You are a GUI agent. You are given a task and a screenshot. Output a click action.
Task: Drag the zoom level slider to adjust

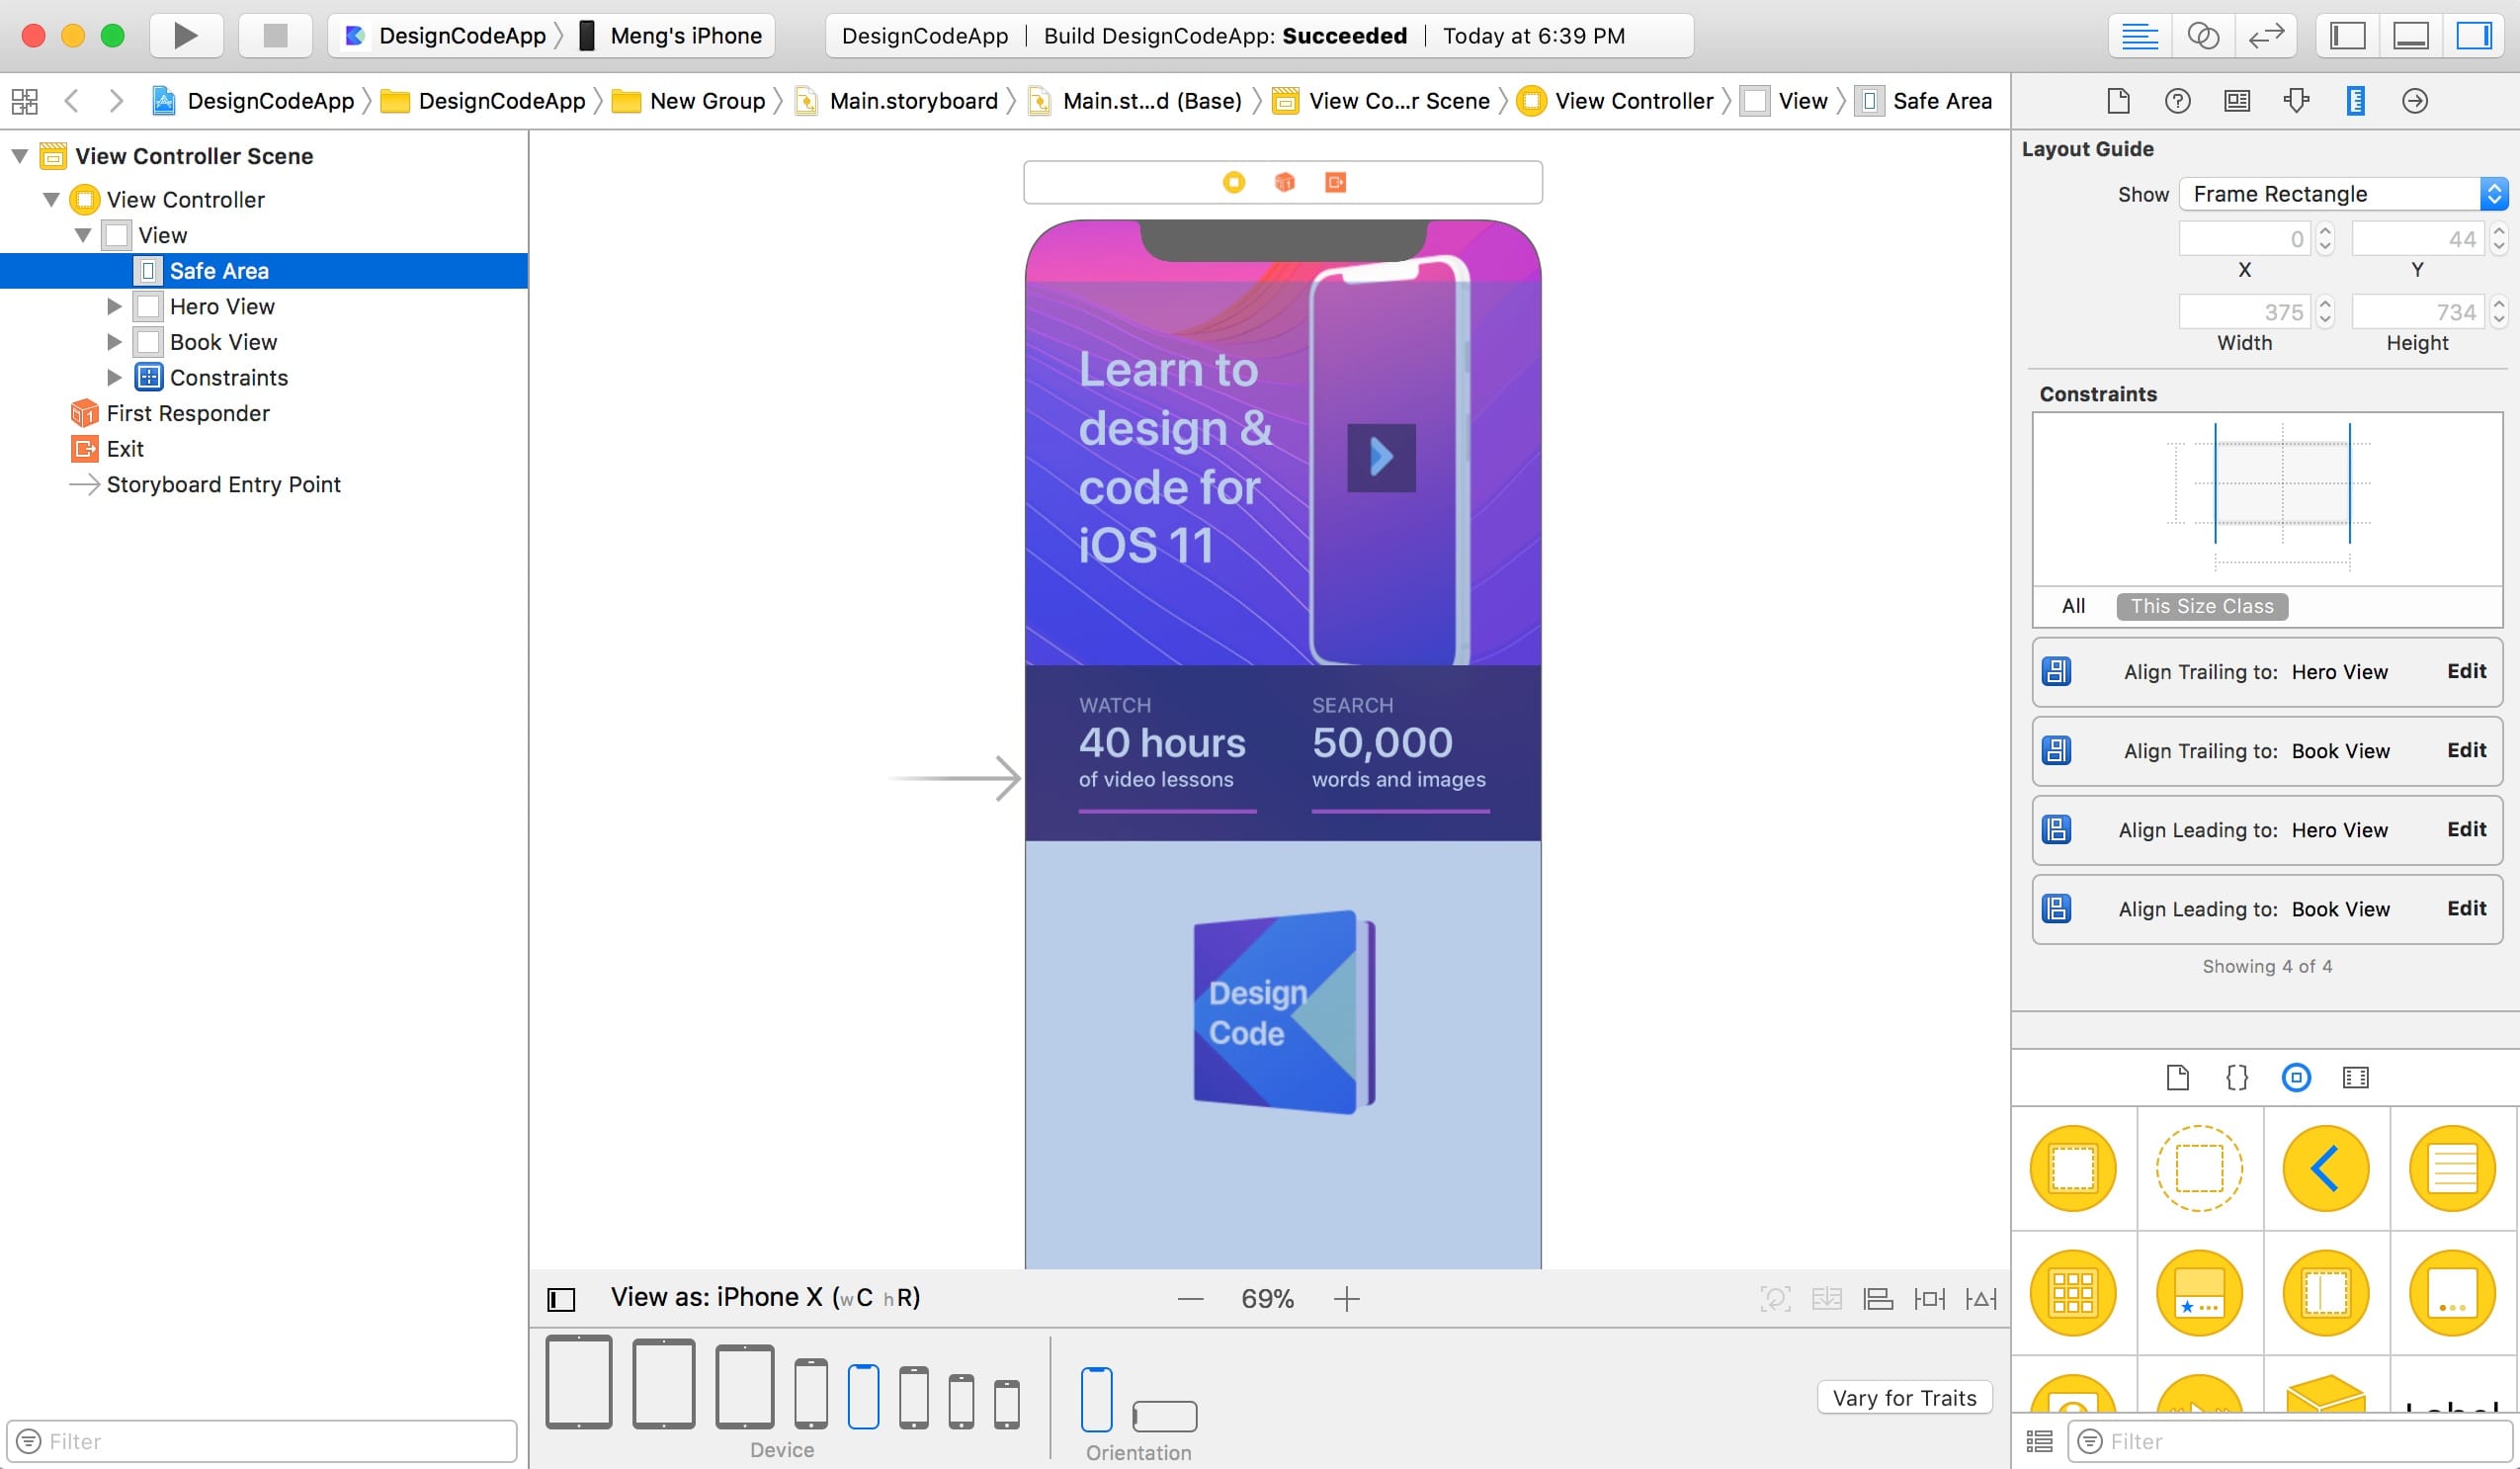[x=1265, y=1296]
